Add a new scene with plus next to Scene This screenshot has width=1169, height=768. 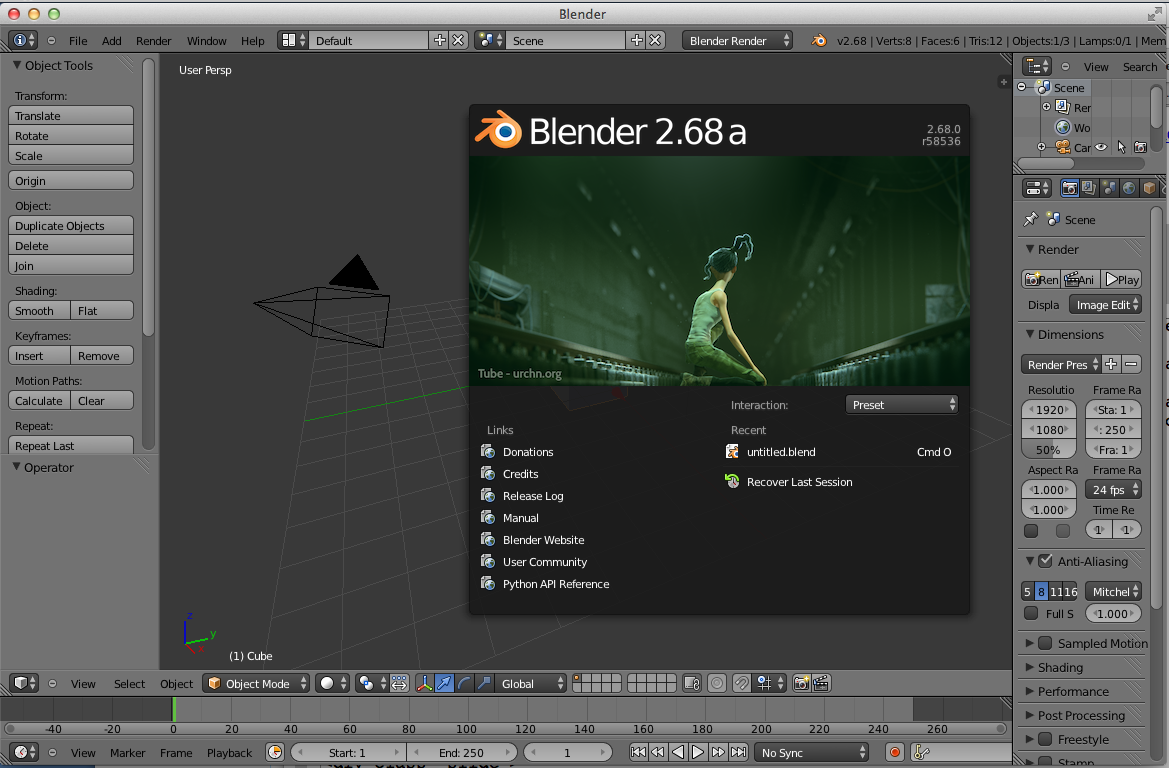pos(637,40)
